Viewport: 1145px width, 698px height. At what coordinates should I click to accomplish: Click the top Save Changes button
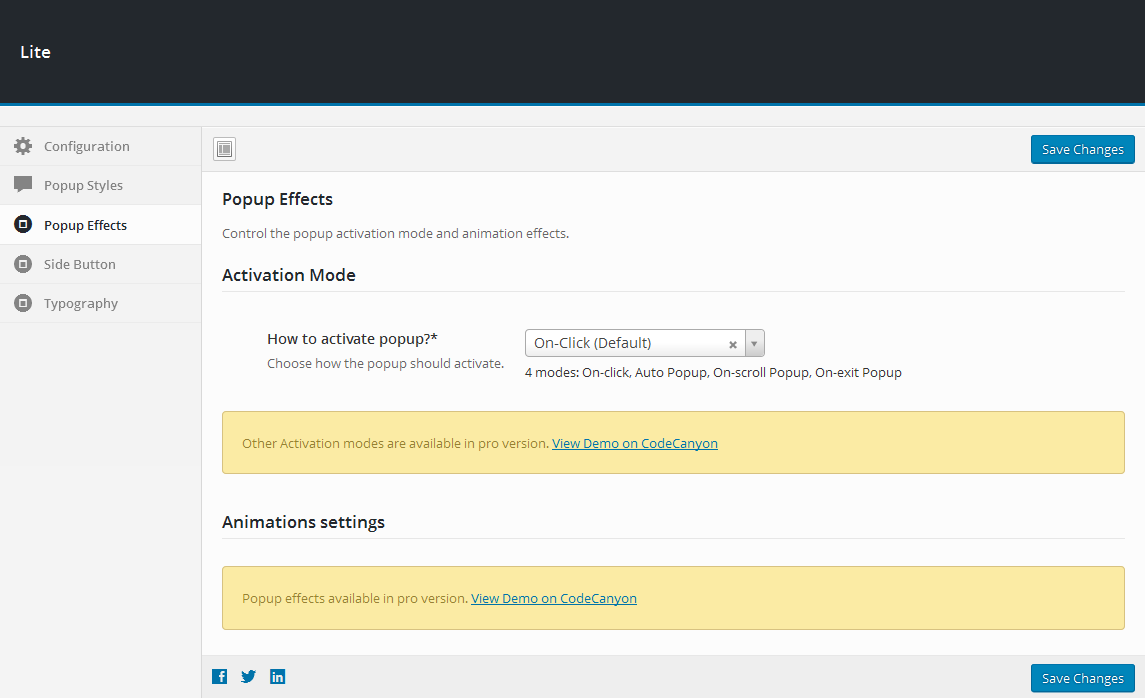point(1082,149)
